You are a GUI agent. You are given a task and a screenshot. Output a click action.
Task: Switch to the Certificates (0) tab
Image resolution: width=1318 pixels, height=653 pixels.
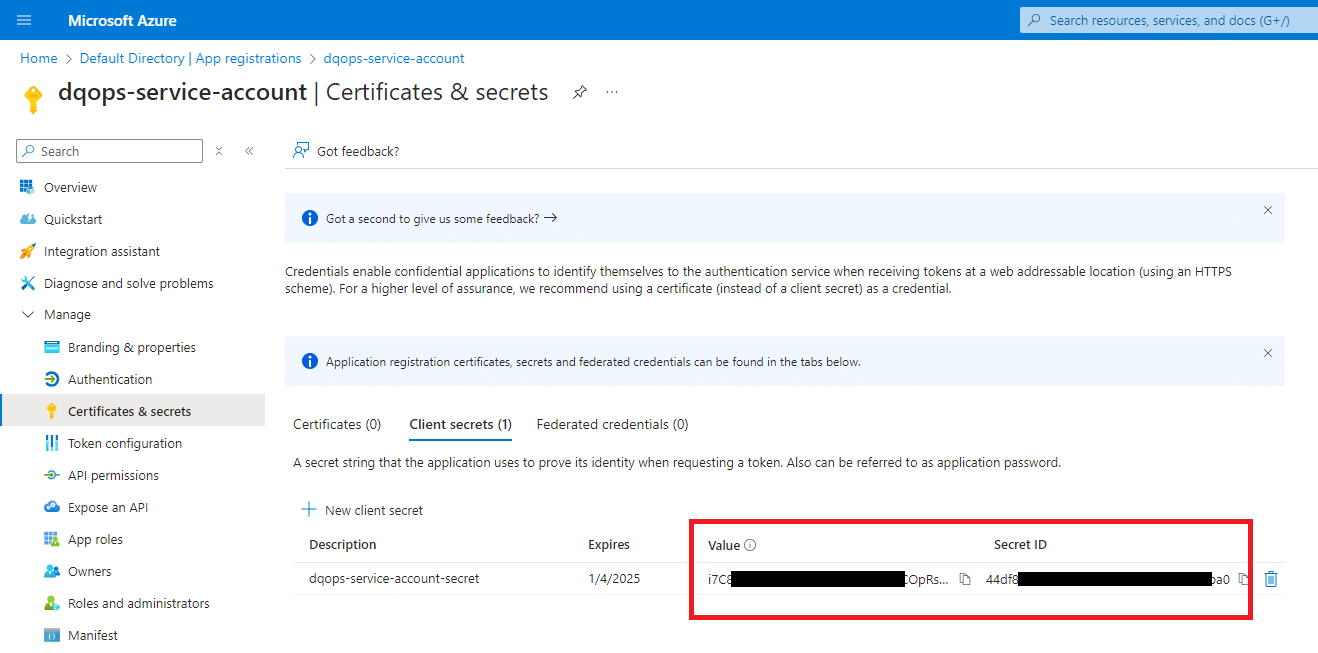coord(337,424)
